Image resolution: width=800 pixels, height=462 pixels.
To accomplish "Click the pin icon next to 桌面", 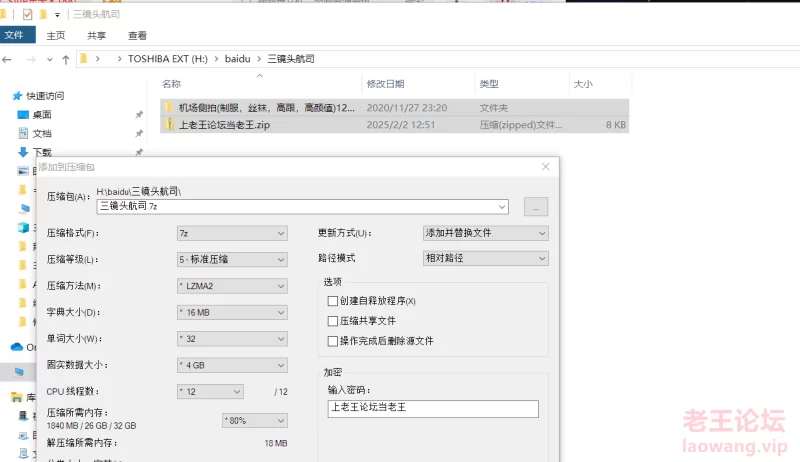I will click(x=139, y=115).
